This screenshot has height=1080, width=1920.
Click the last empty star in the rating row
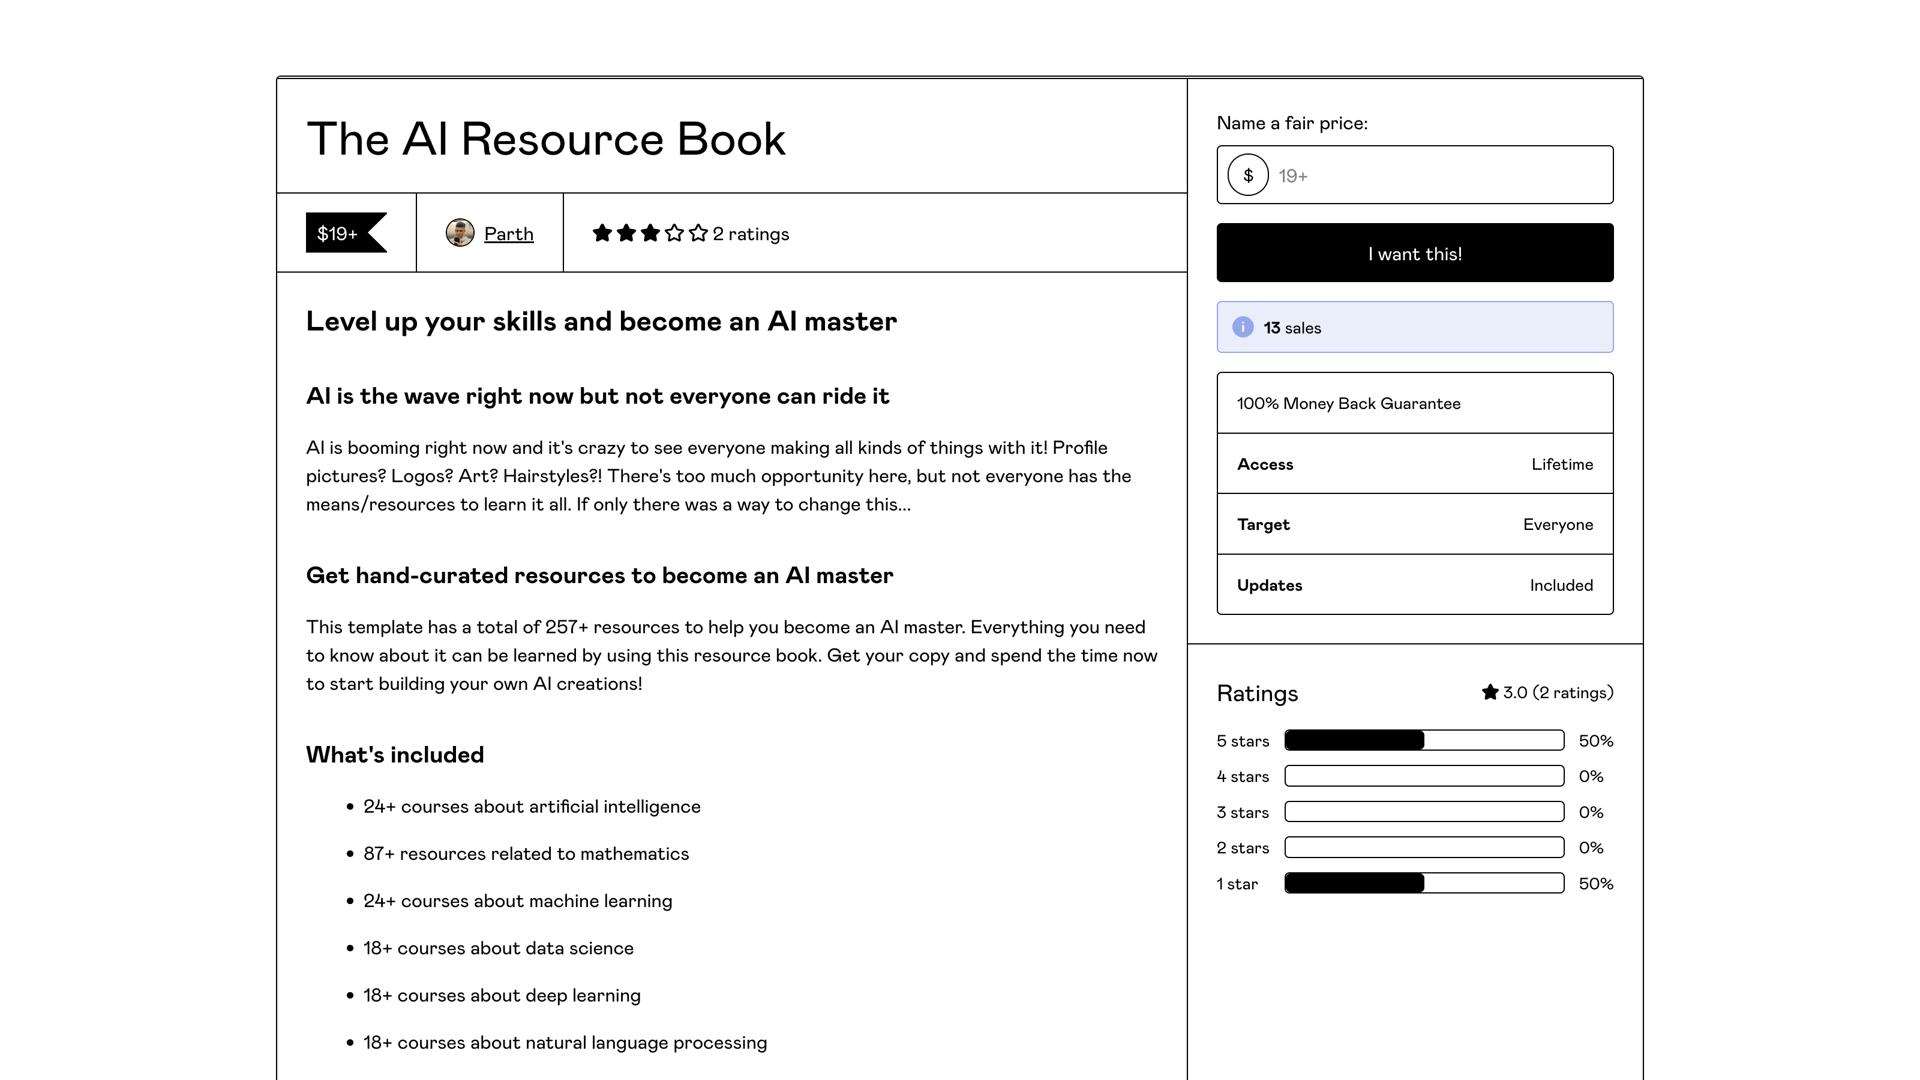(698, 233)
